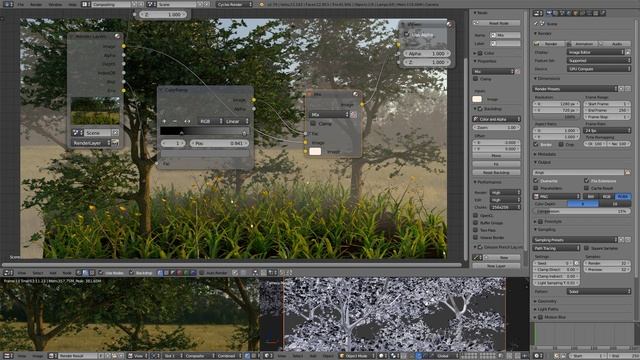
Task: Add a color stop on the ColorRamp node
Action: (164, 121)
